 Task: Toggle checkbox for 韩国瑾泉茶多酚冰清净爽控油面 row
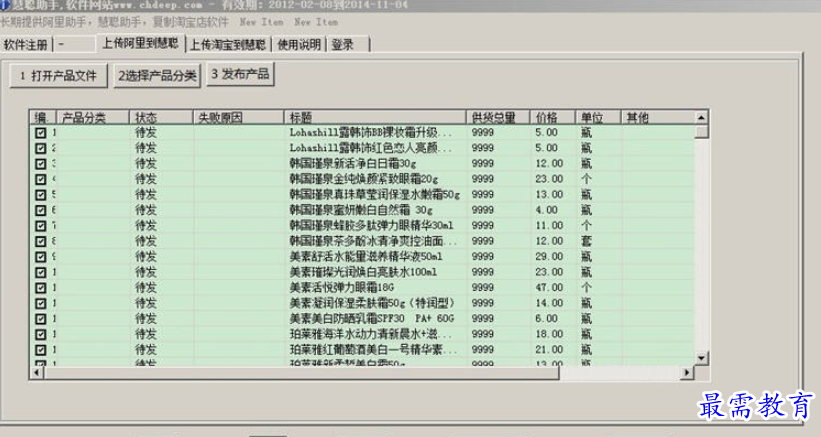click(40, 241)
